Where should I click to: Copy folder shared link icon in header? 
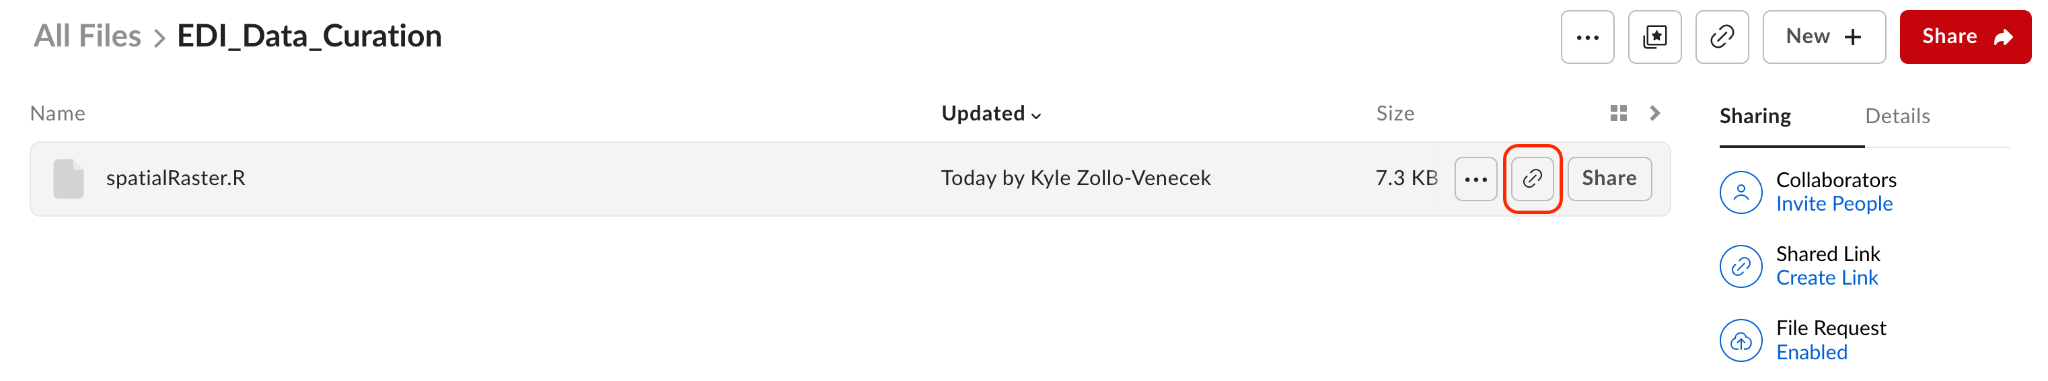(x=1722, y=37)
